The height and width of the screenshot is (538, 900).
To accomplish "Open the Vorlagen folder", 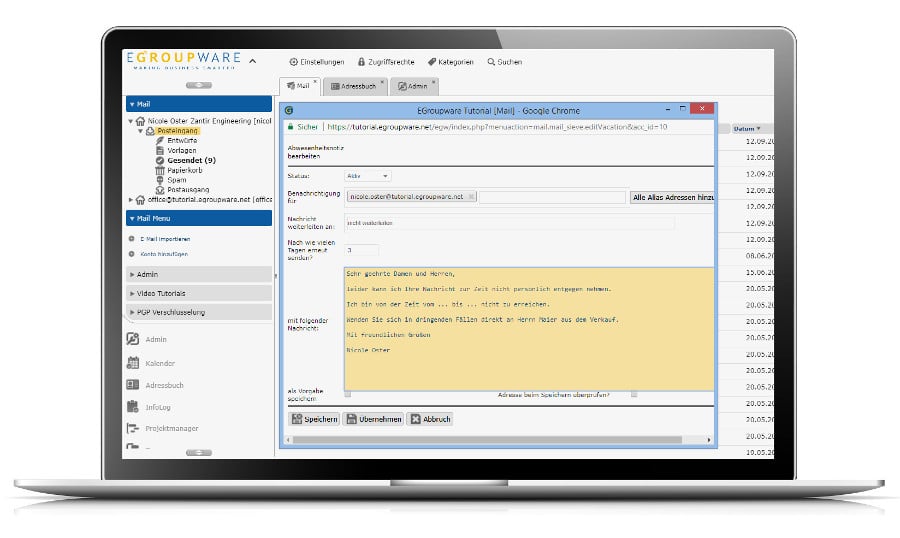I will 181,150.
